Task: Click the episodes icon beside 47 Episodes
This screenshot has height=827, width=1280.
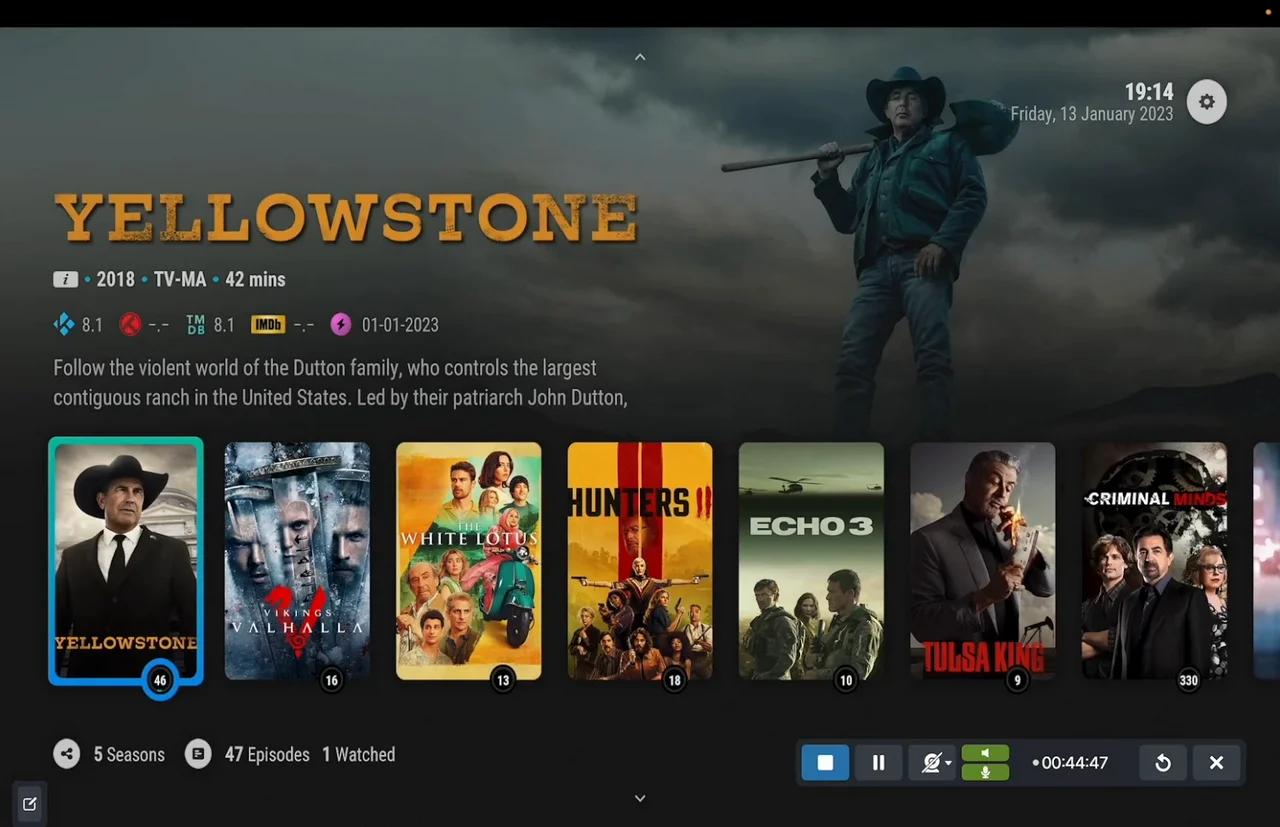Action: click(198, 754)
